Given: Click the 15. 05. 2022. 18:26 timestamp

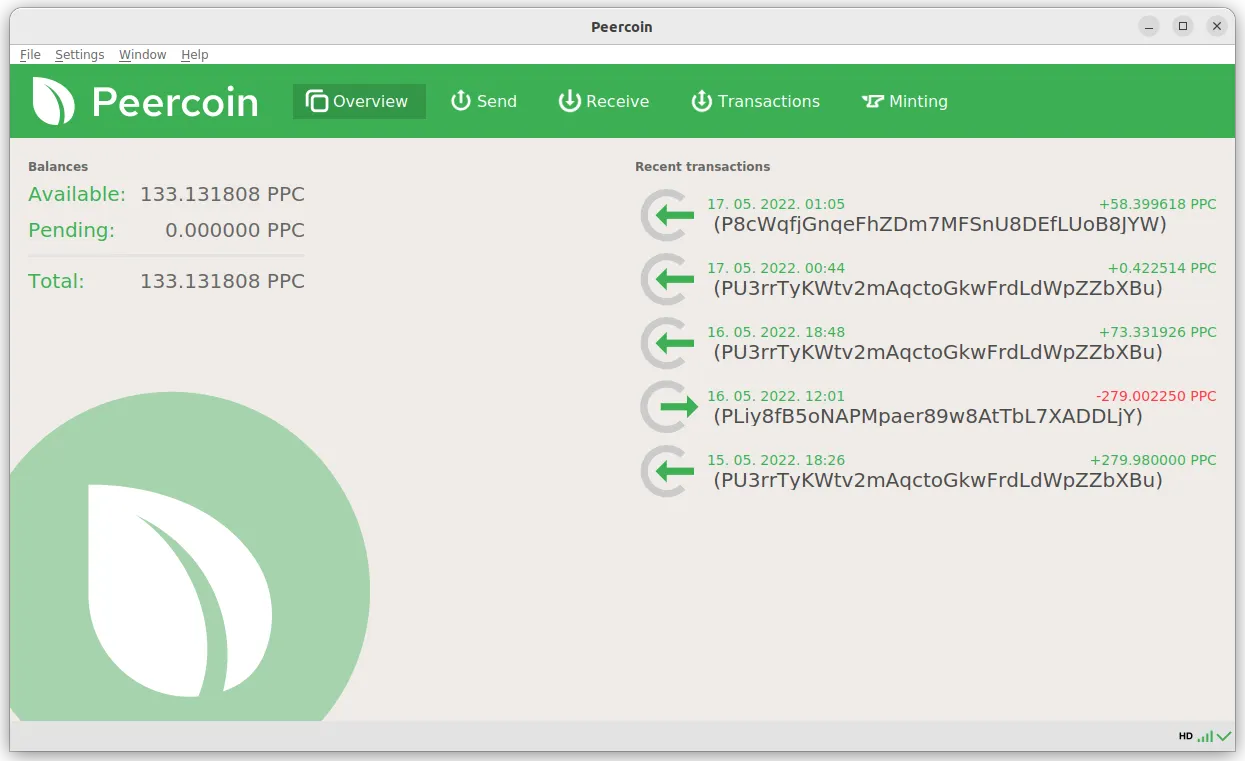Looking at the screenshot, I should pos(776,460).
